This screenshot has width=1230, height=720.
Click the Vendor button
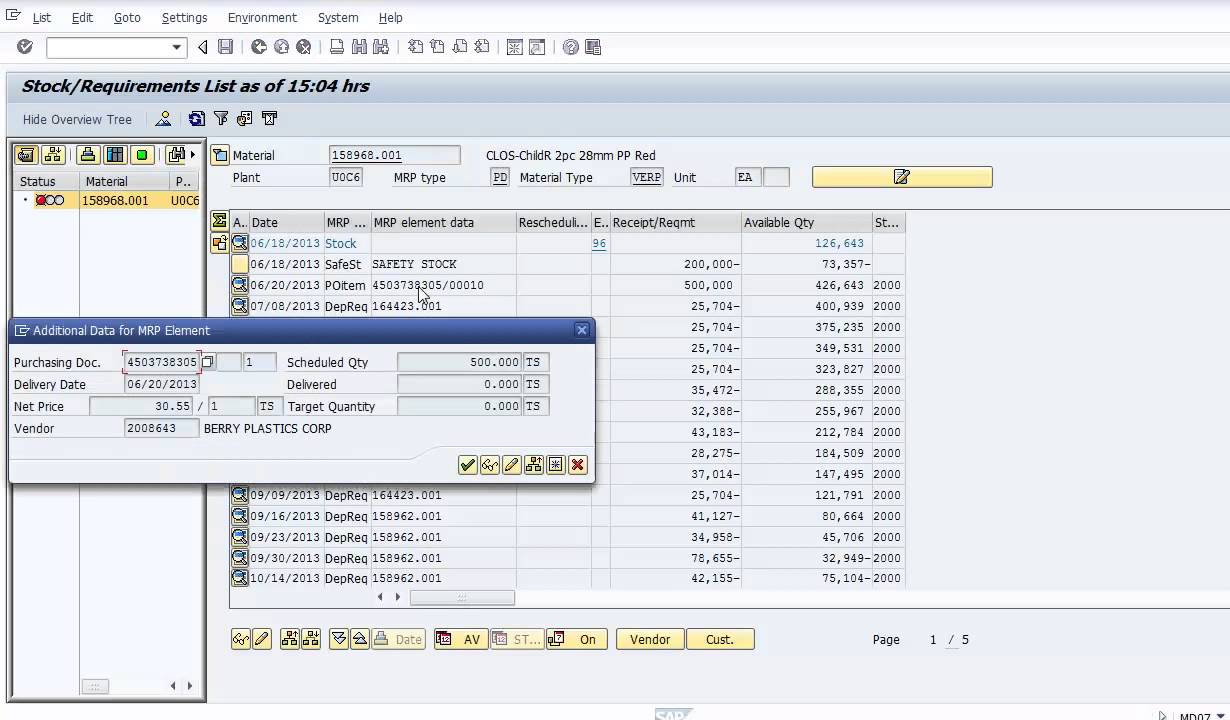(650, 639)
